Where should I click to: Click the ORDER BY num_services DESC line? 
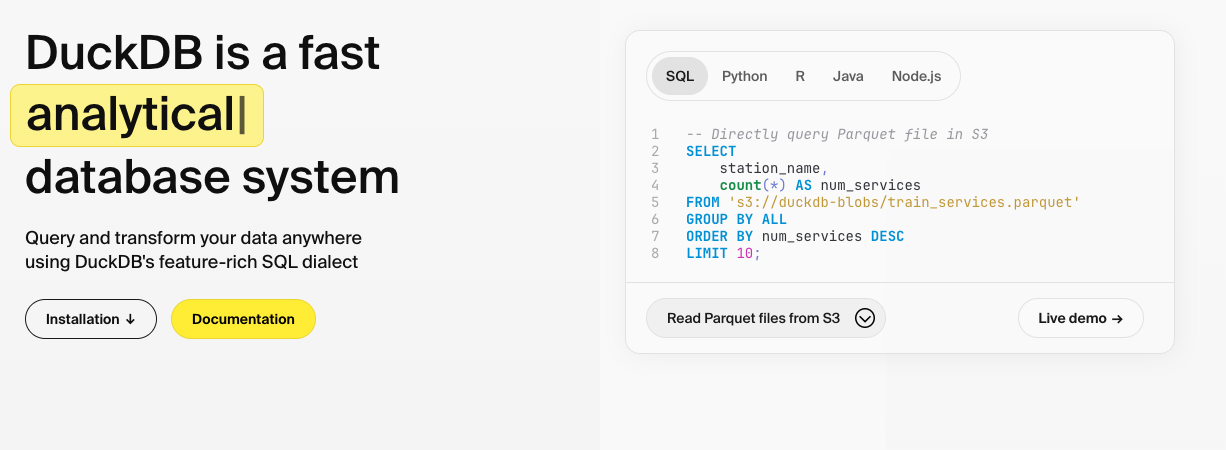click(794, 236)
